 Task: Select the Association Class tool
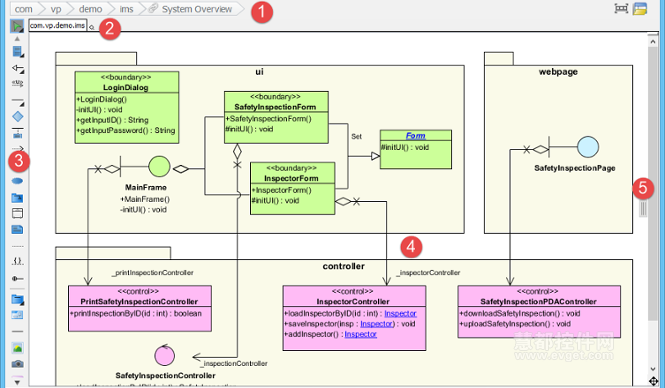(17, 134)
